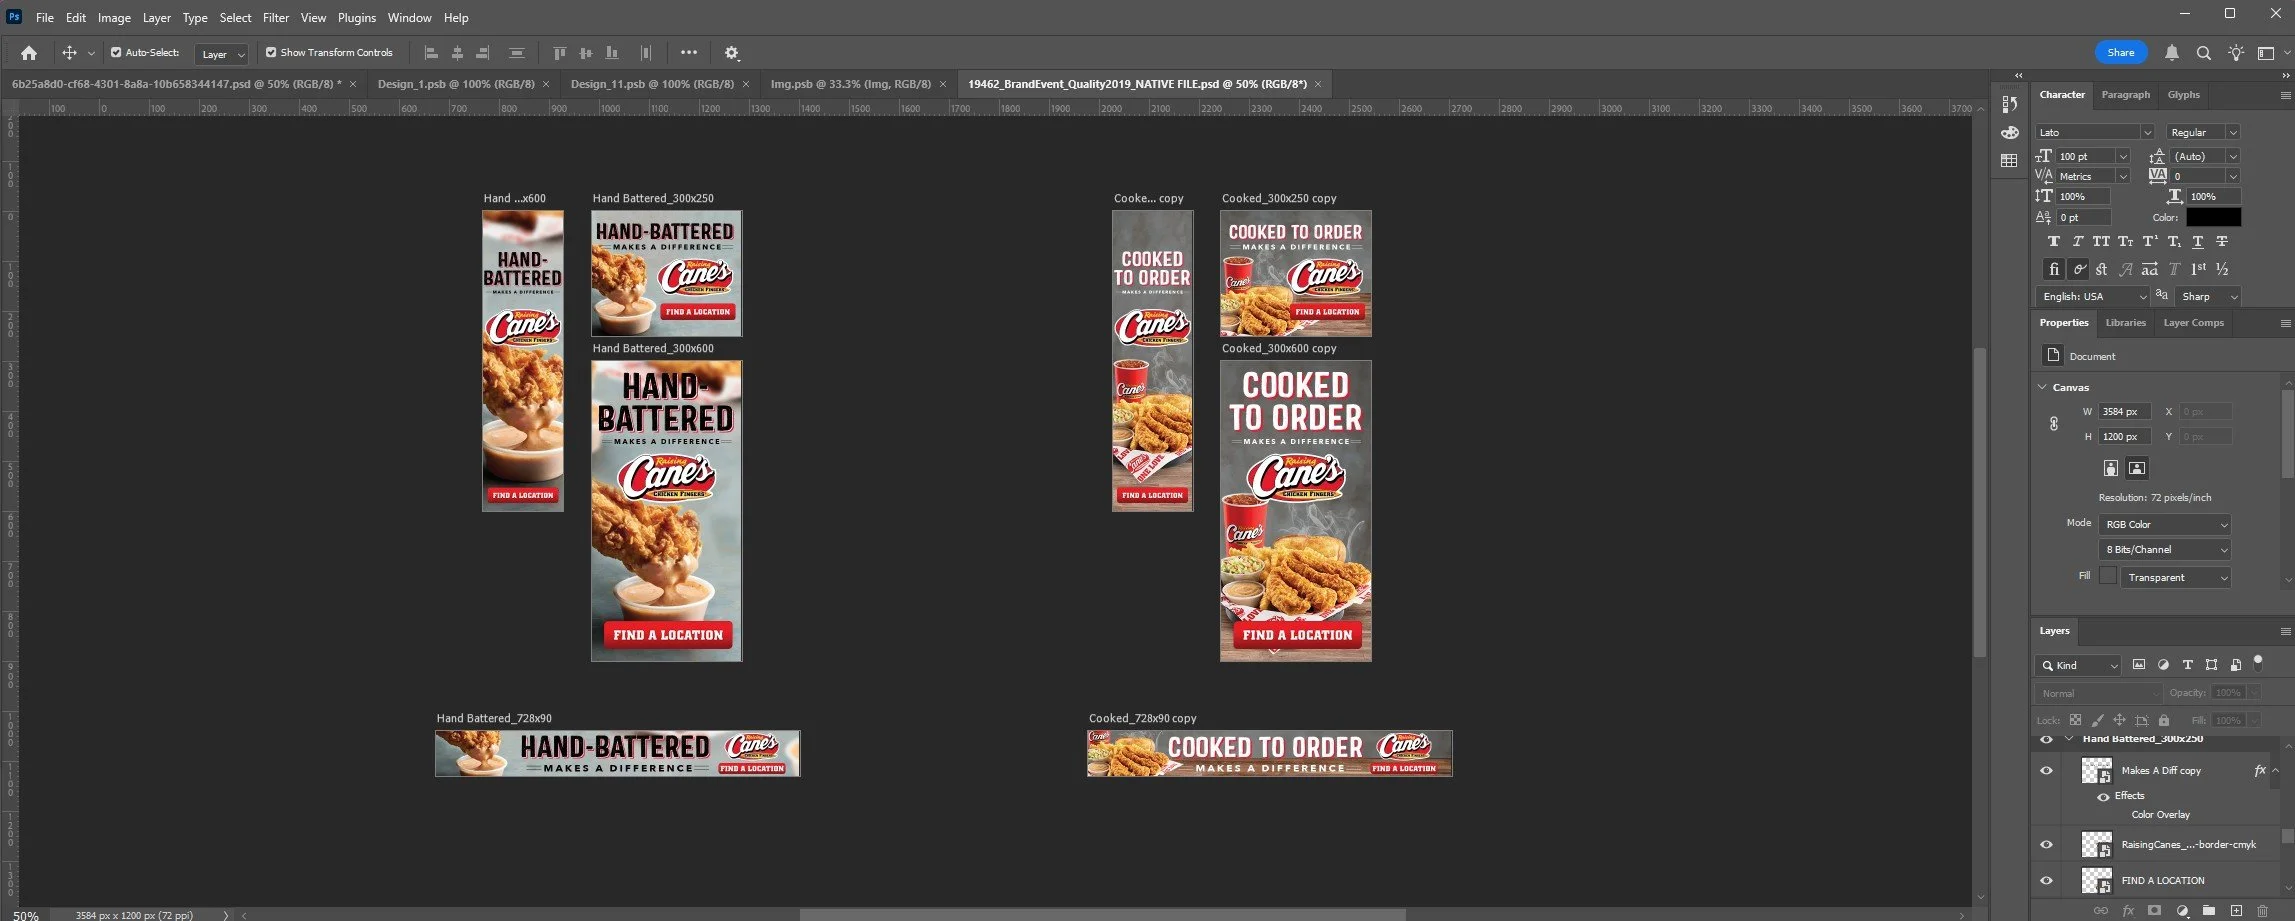Collapse the Hand Battered_300x250 layer group
2295x921 pixels.
click(2069, 739)
